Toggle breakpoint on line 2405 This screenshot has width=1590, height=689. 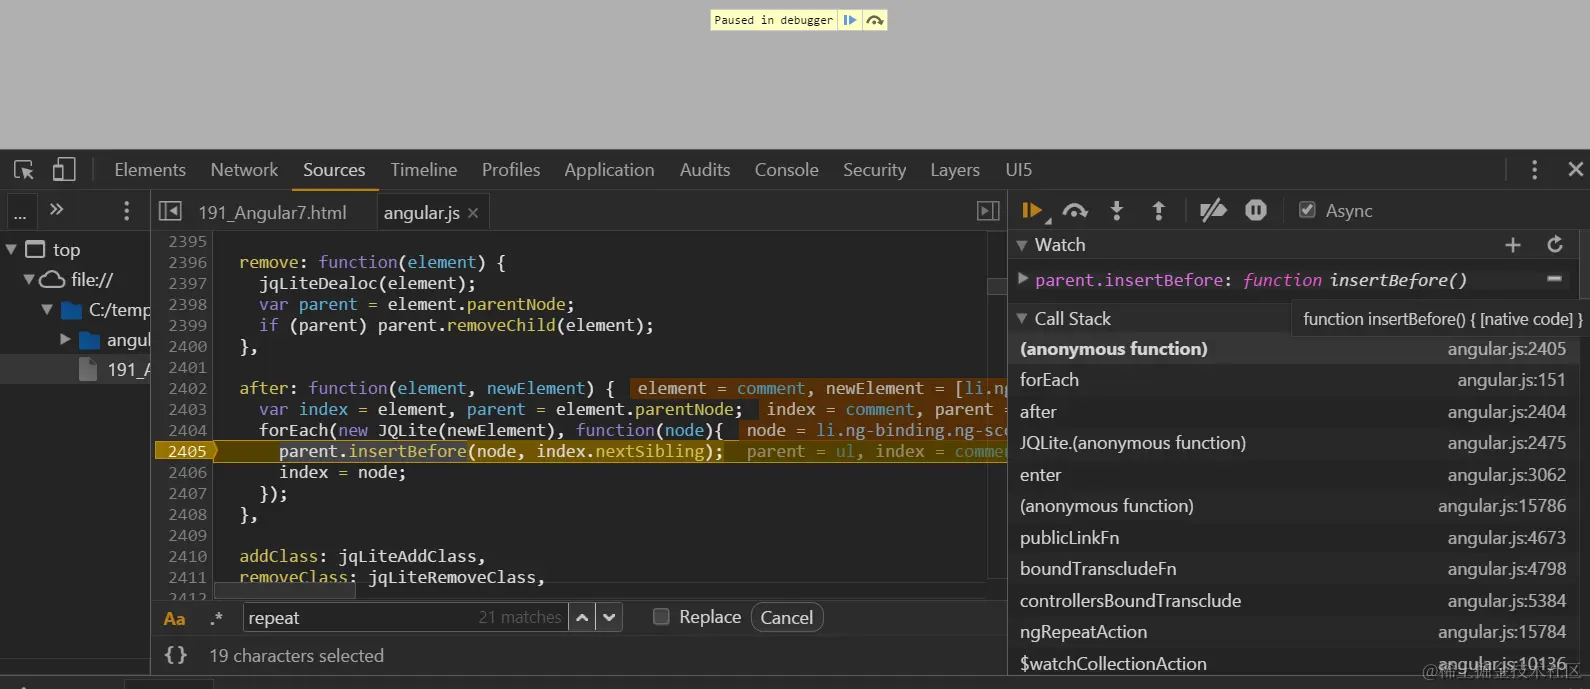(x=185, y=452)
